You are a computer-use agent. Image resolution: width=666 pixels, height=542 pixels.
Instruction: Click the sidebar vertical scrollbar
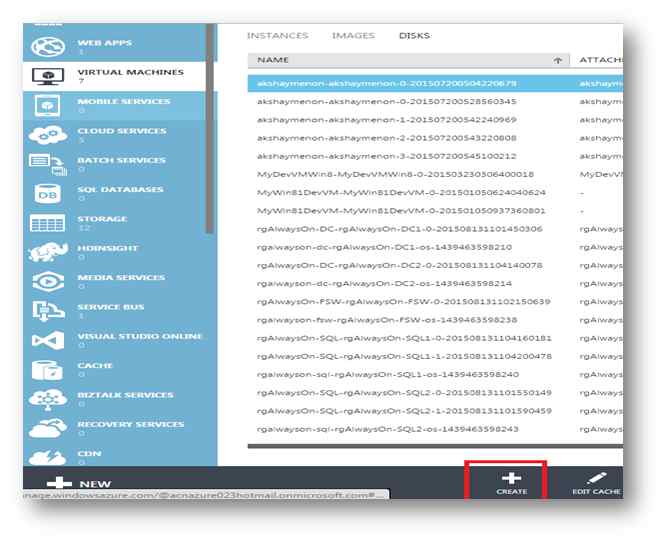209,128
